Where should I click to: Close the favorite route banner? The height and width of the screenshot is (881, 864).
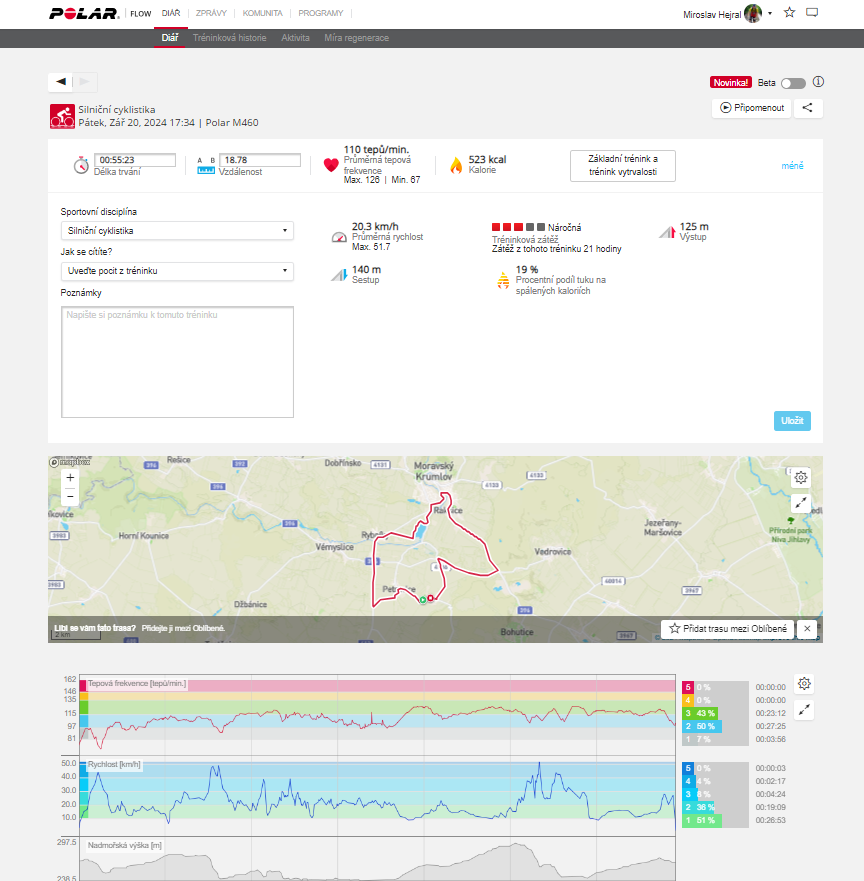(807, 629)
